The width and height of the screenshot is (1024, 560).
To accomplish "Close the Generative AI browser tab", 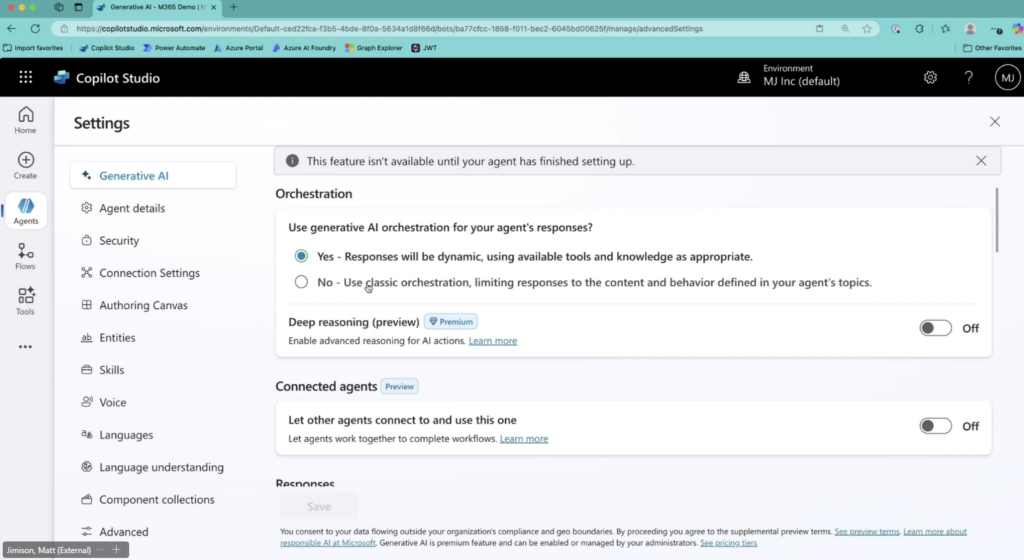I will coord(213,7).
